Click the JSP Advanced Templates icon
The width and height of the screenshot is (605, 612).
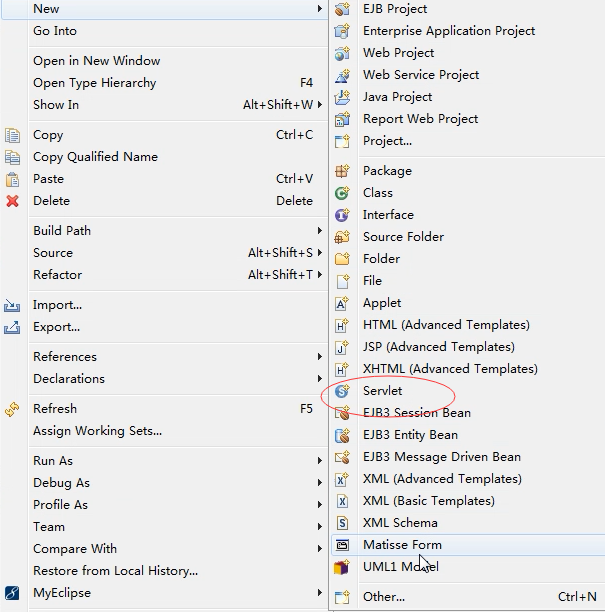click(x=342, y=347)
